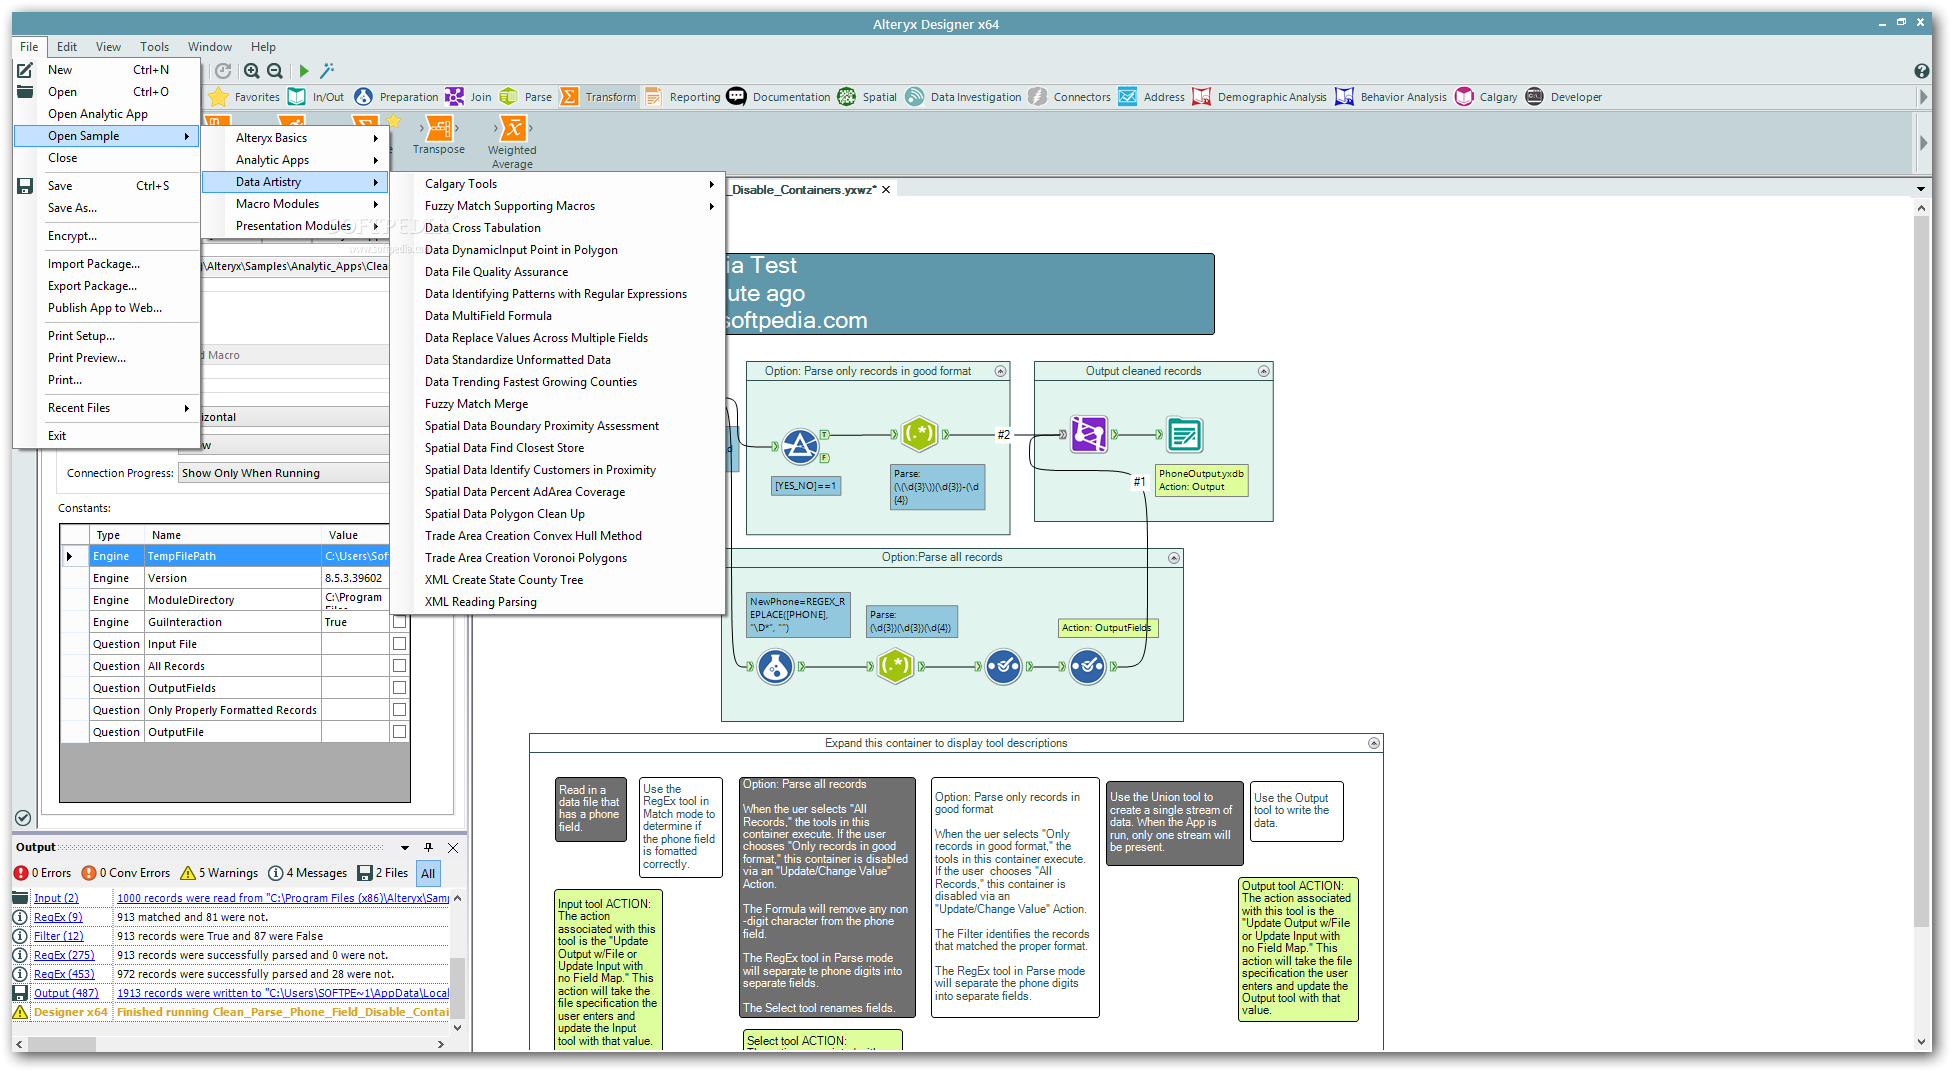The height and width of the screenshot is (1072, 1952).
Task: Click the green RegEx node in Parse all records
Action: pyautogui.click(x=896, y=666)
